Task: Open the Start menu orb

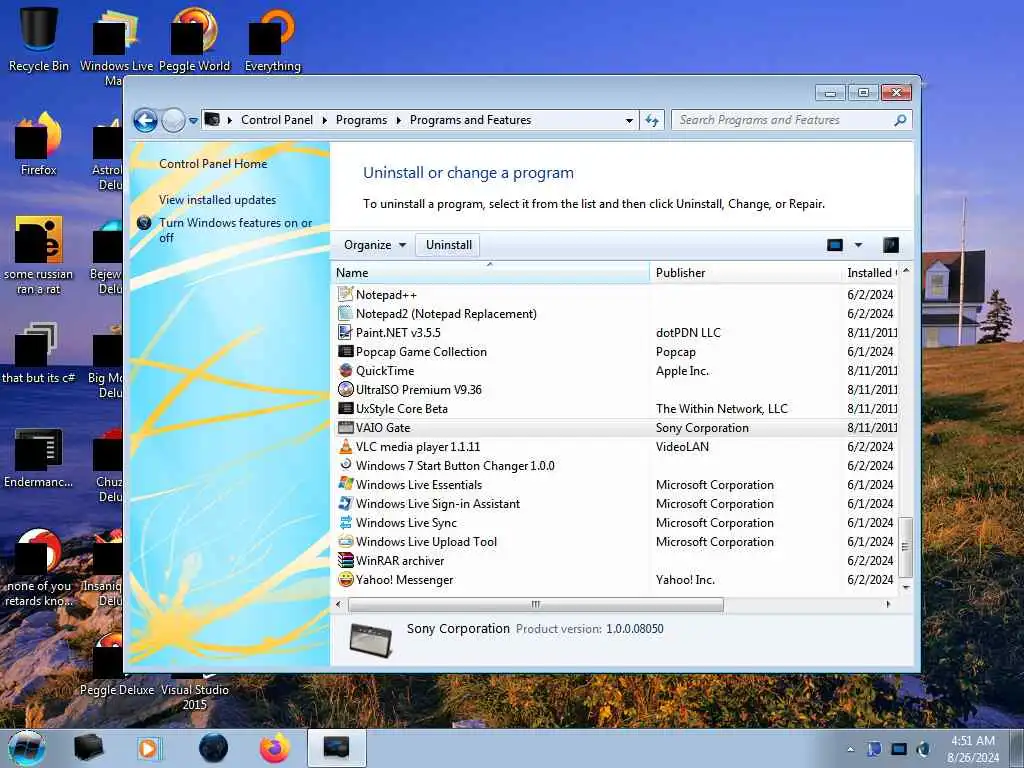Action: tap(27, 748)
